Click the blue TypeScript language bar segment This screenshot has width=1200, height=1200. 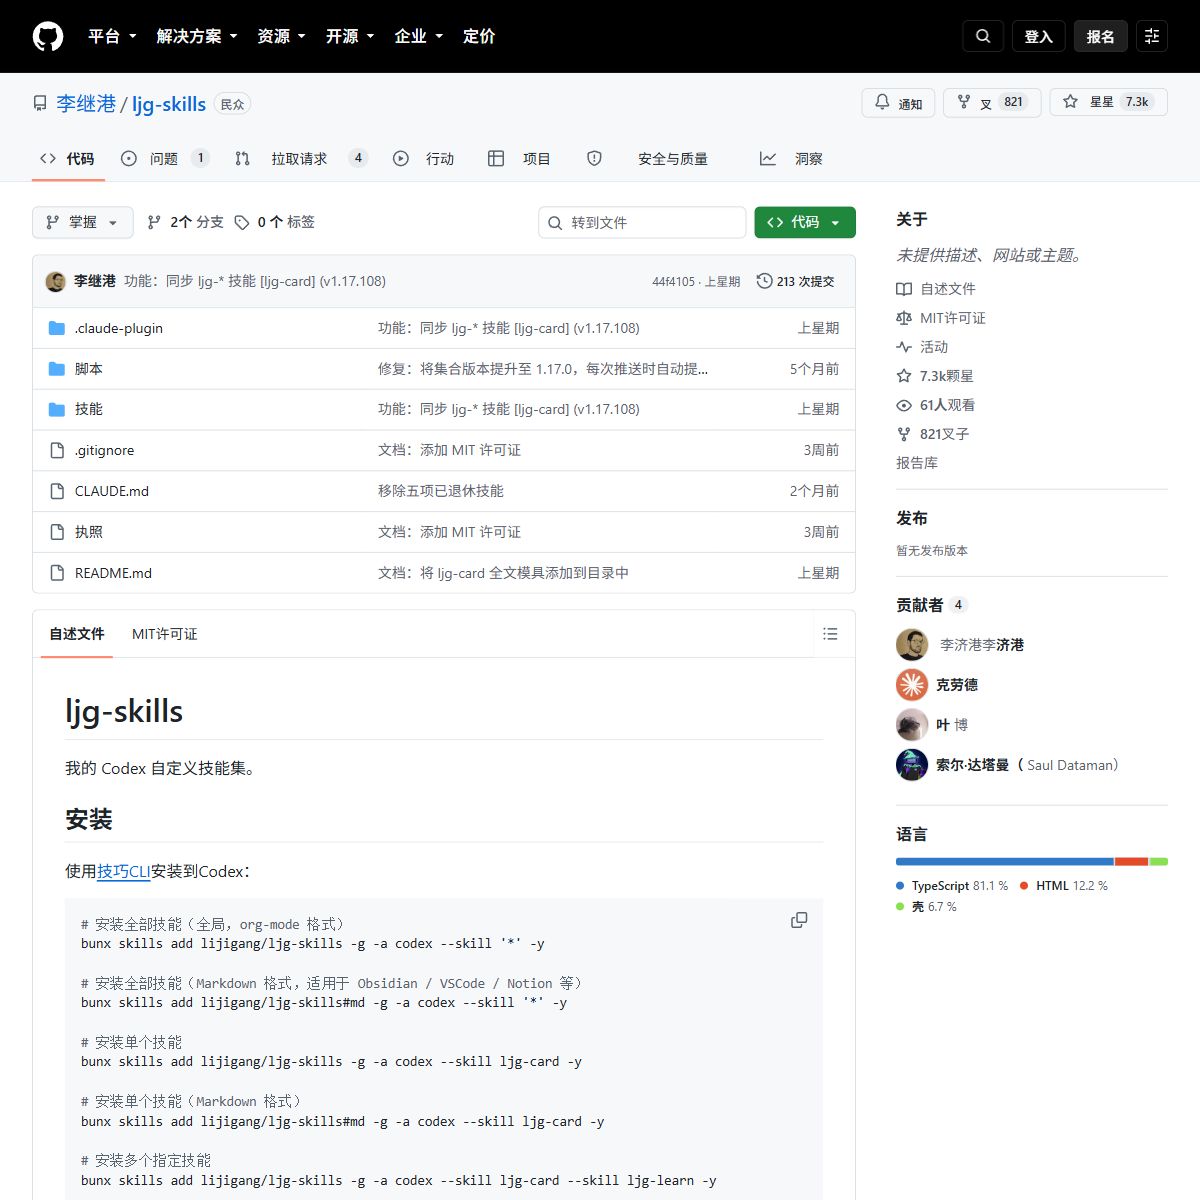point(1005,861)
